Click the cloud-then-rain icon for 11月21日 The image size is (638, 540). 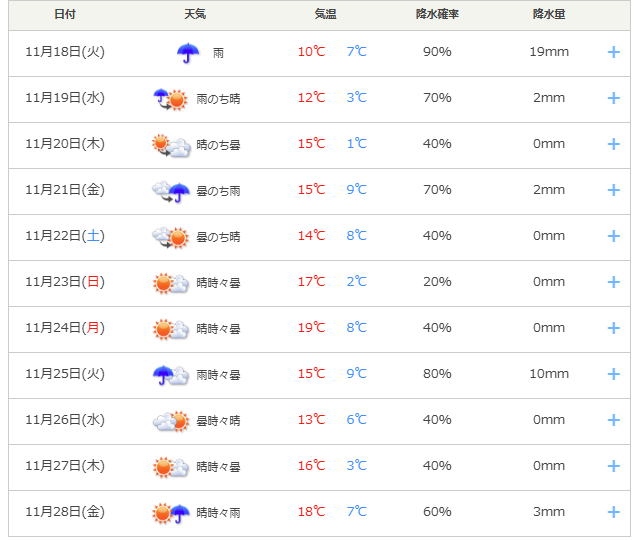(170, 190)
